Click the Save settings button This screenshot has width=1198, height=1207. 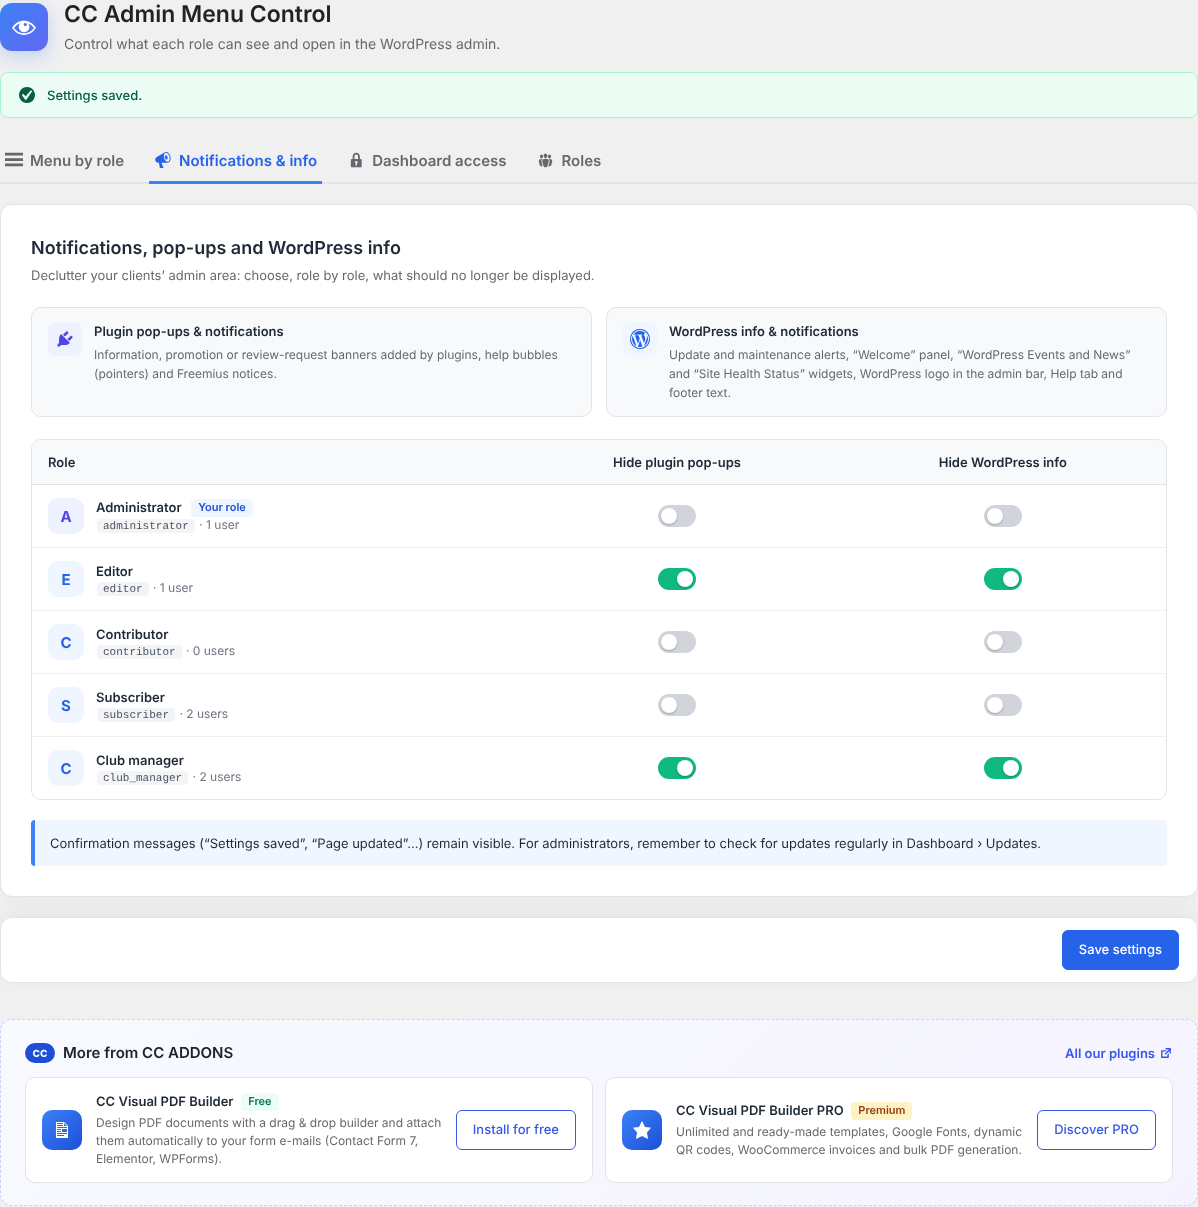point(1120,950)
